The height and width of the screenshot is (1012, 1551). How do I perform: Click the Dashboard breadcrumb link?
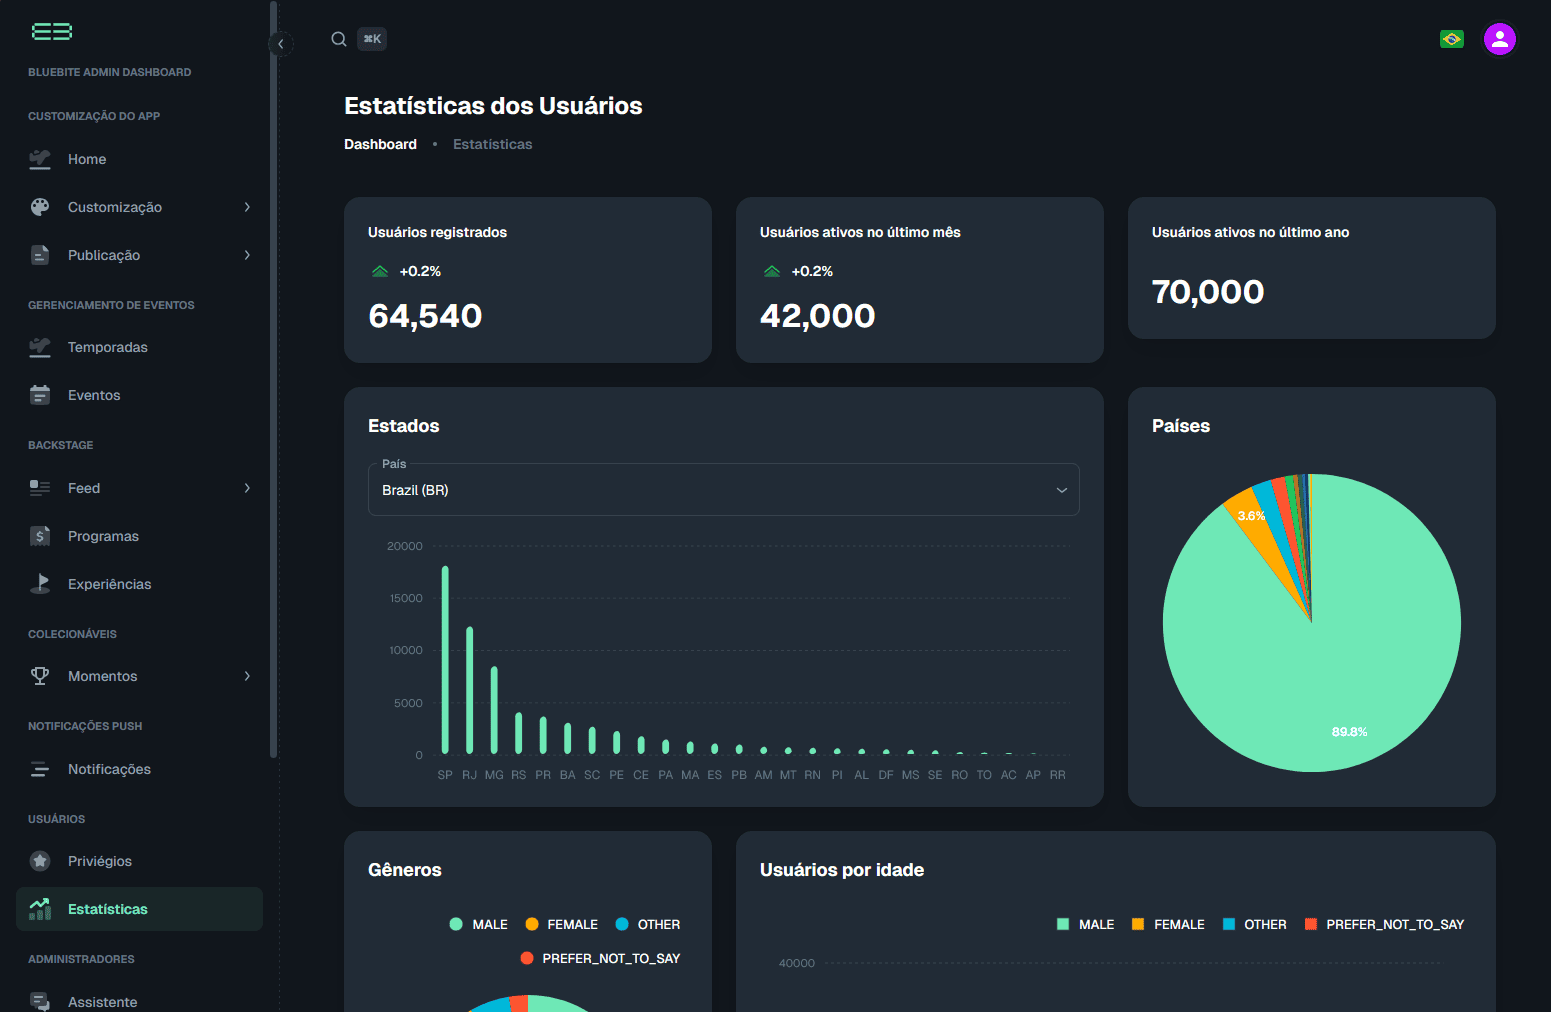(380, 144)
